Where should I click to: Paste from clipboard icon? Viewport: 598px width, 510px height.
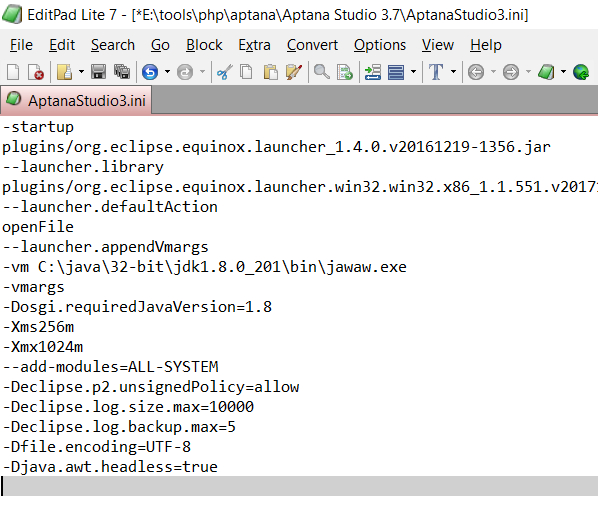coord(270,72)
